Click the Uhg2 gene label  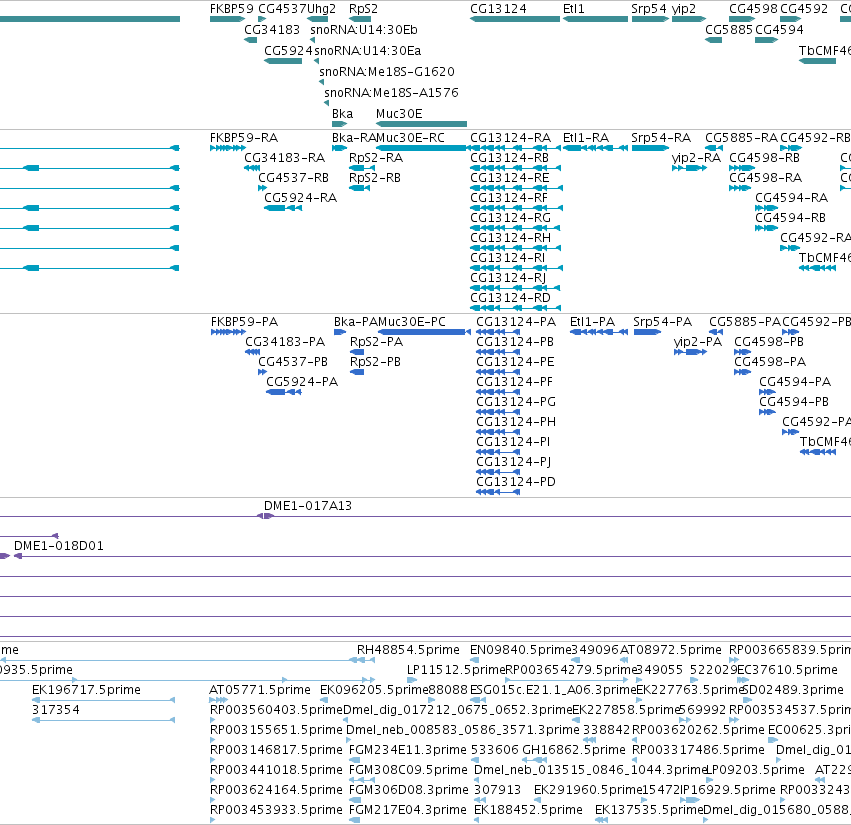(321, 9)
